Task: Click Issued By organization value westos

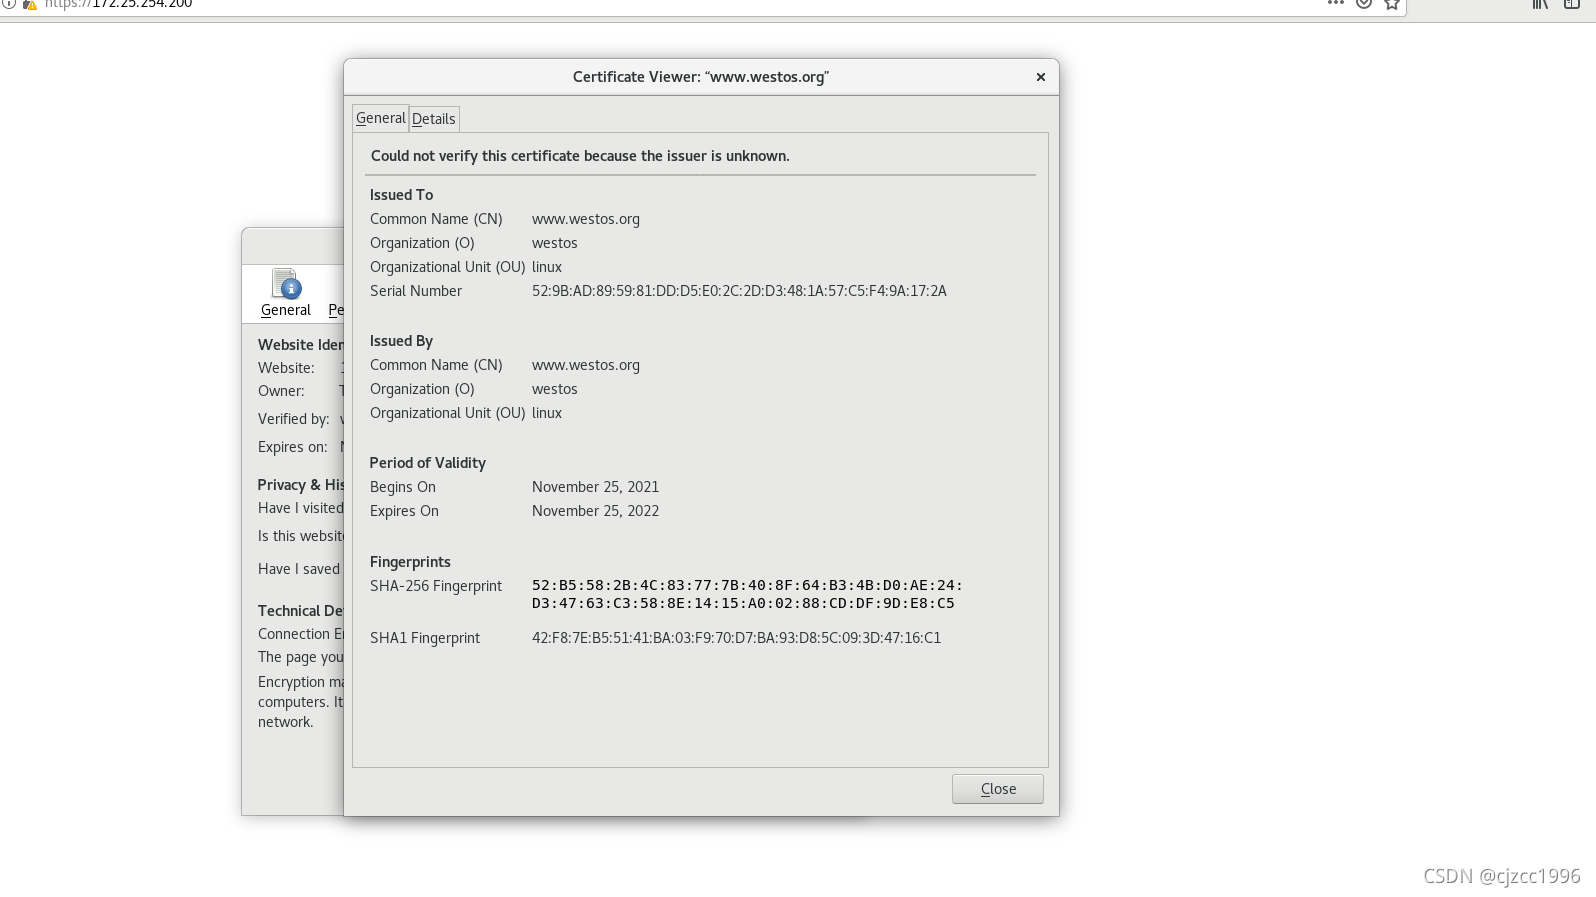Action: tap(555, 389)
